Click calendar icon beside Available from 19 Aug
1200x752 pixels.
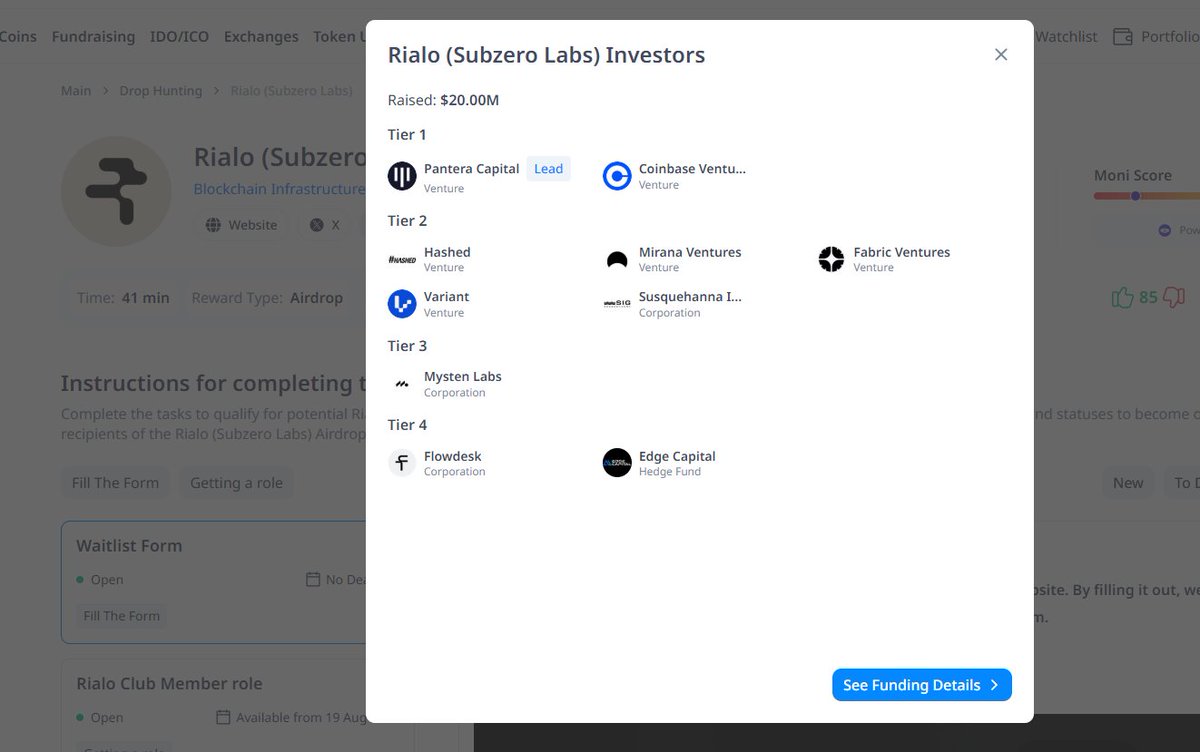point(223,718)
